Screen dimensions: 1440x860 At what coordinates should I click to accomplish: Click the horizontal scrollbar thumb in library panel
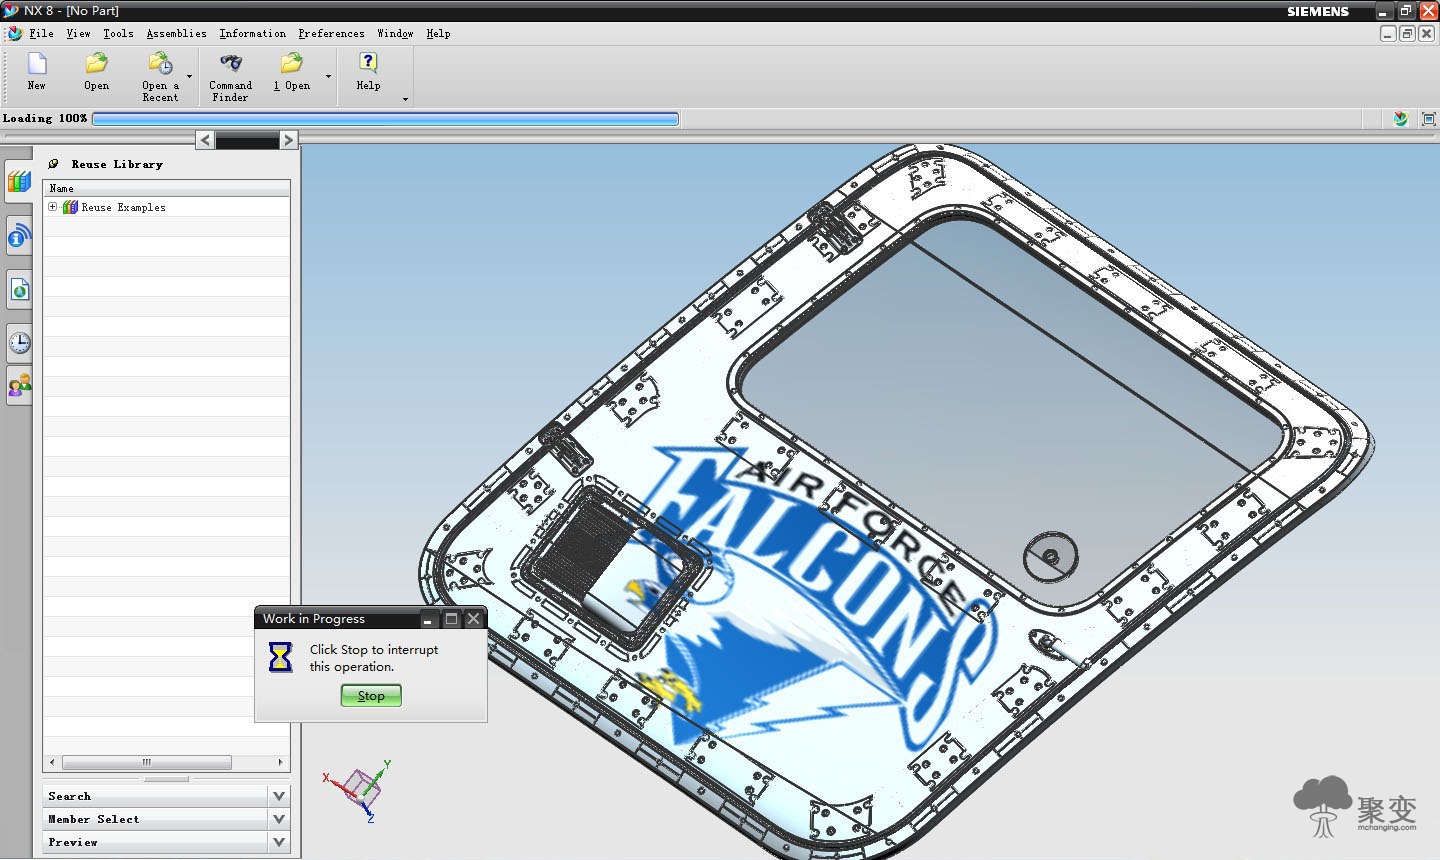coord(147,762)
